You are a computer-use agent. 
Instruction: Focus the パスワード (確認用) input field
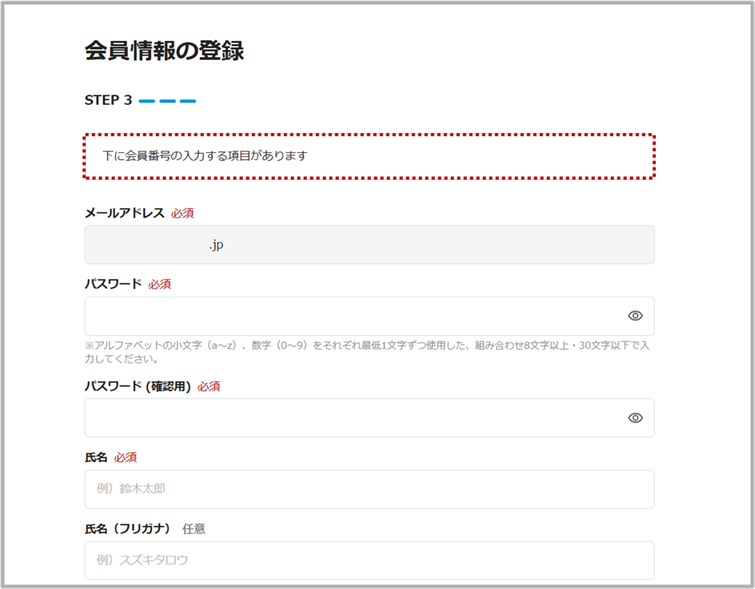point(369,418)
